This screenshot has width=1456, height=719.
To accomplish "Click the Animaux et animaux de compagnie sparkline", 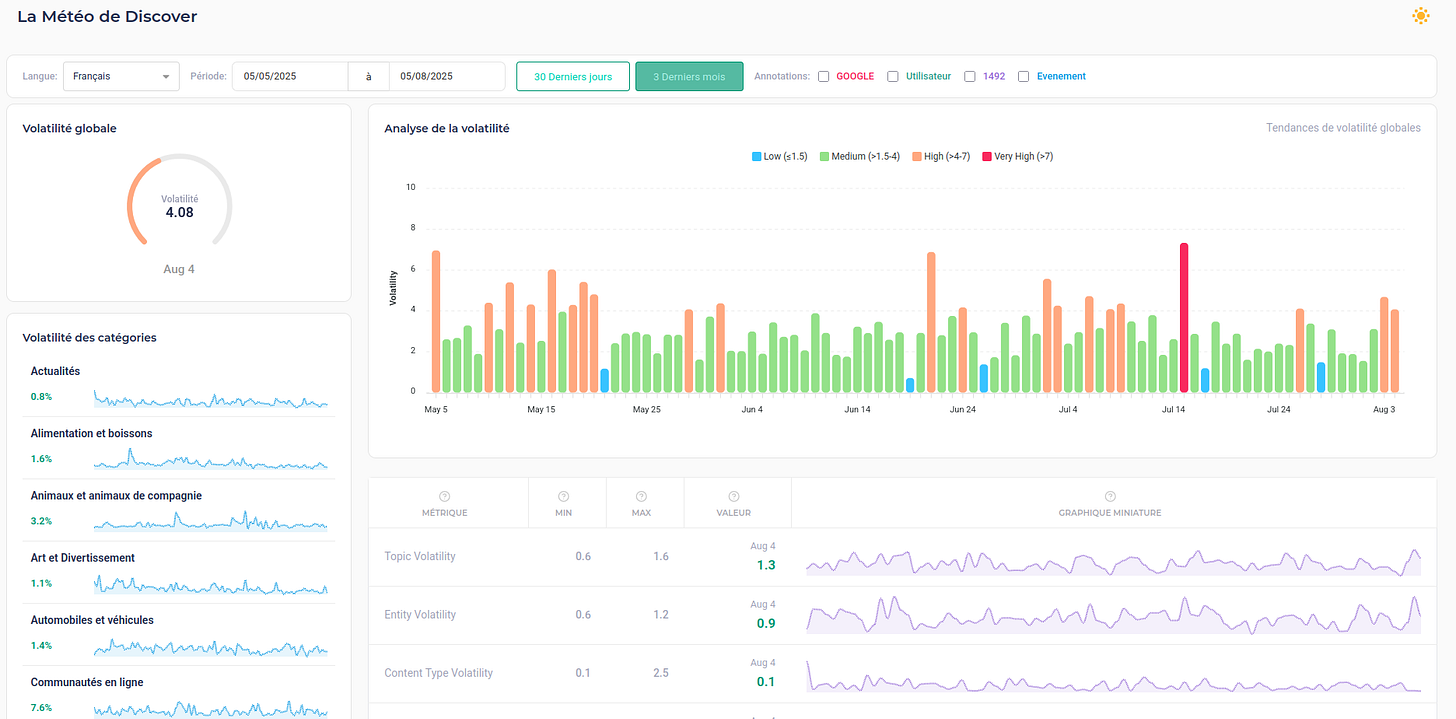I will [211, 522].
